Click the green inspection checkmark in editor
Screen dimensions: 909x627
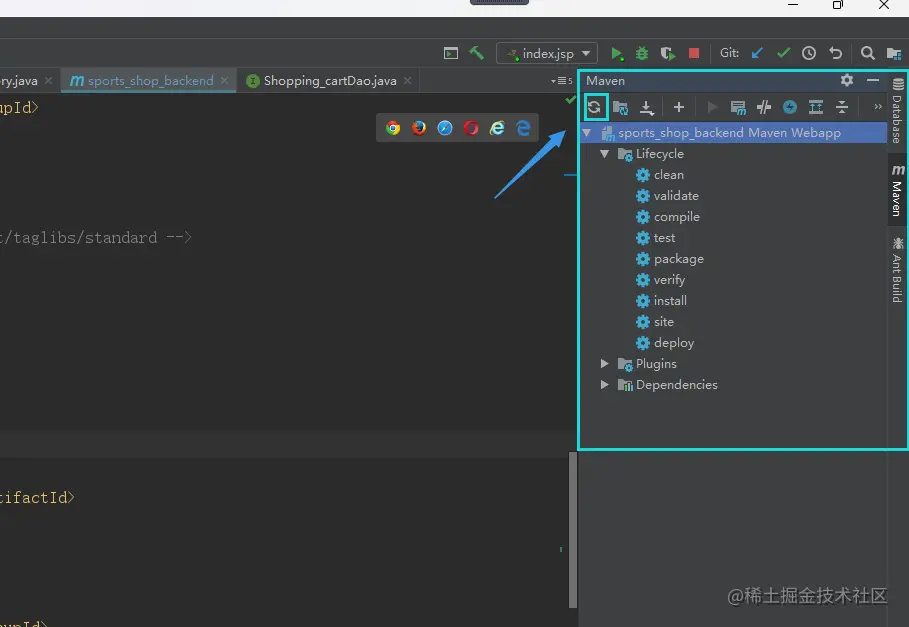coord(570,100)
